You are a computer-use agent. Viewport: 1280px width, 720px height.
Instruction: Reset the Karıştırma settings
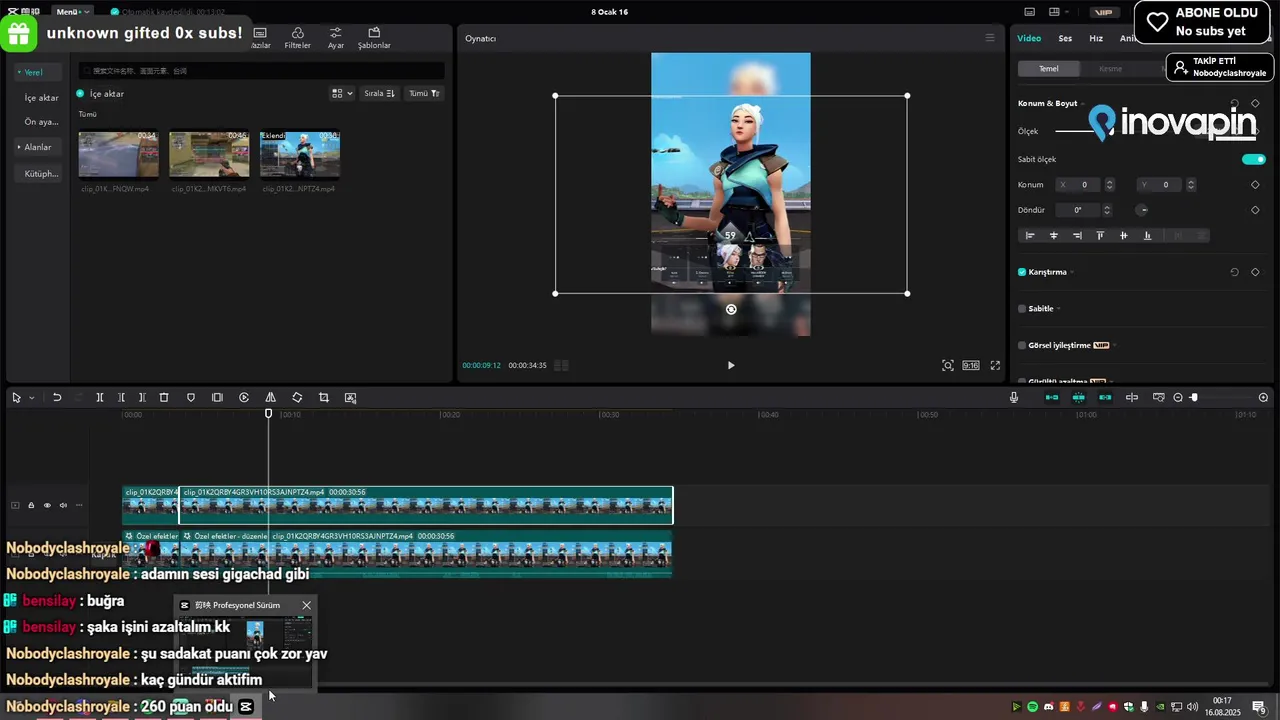point(1234,272)
